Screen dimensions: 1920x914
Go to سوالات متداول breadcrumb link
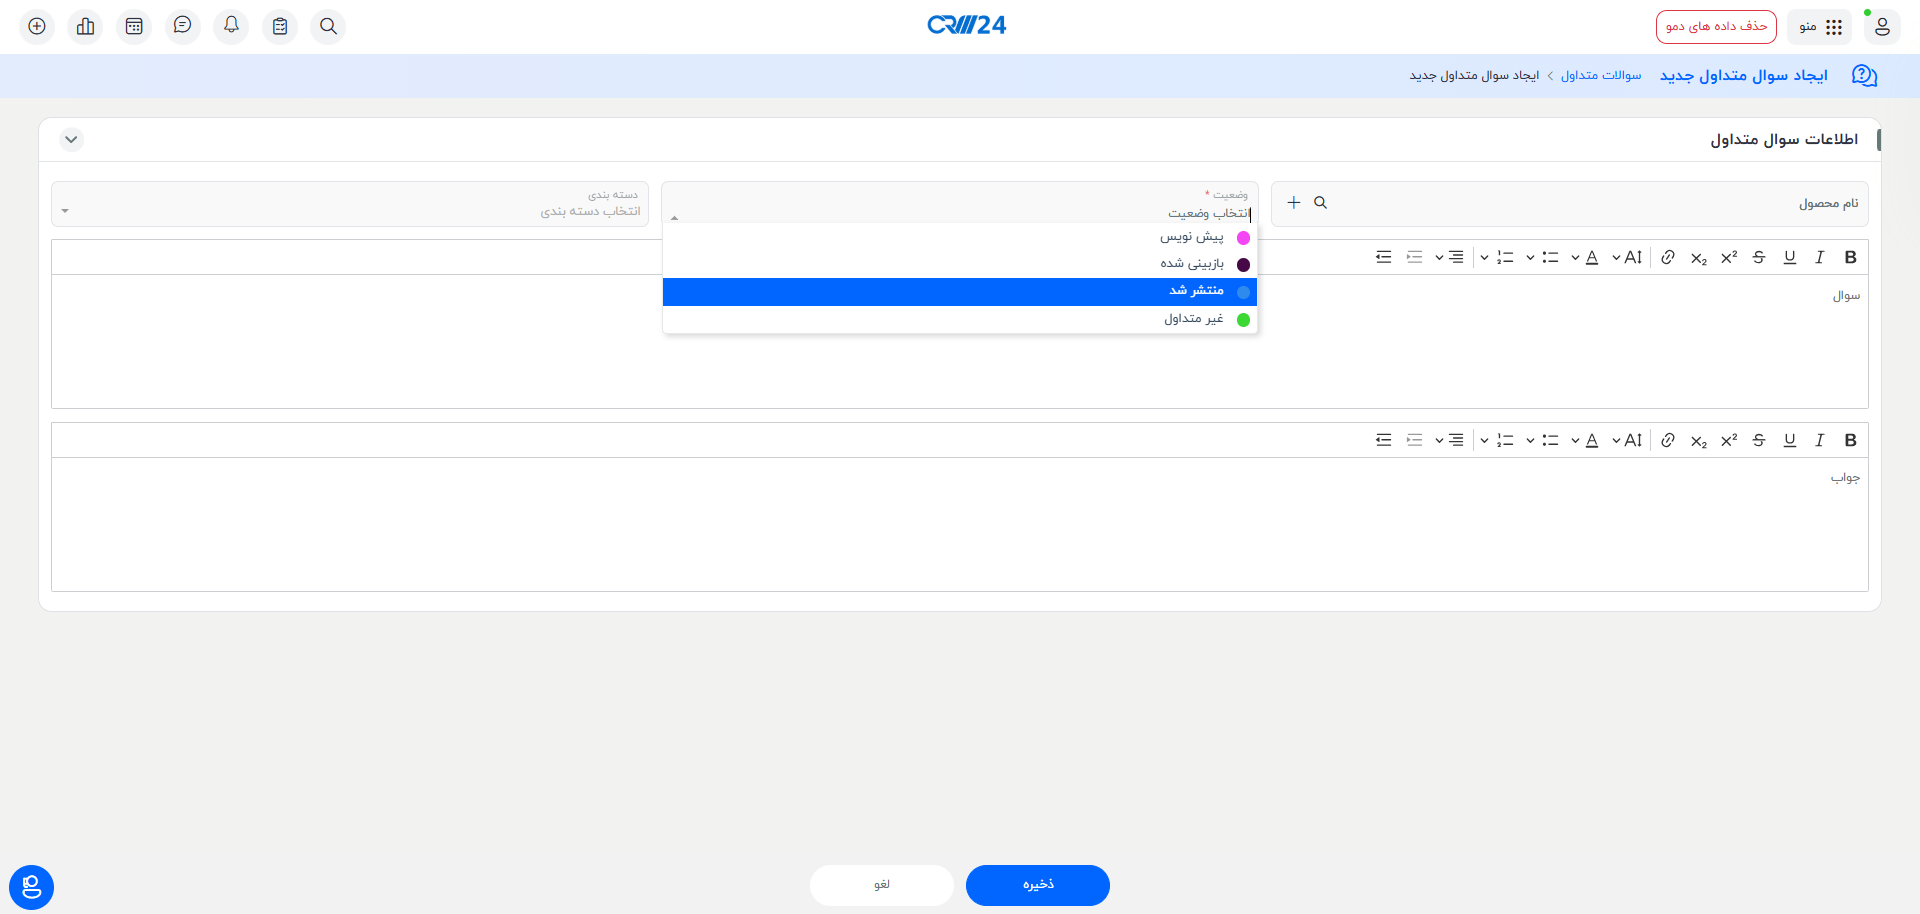click(1600, 76)
